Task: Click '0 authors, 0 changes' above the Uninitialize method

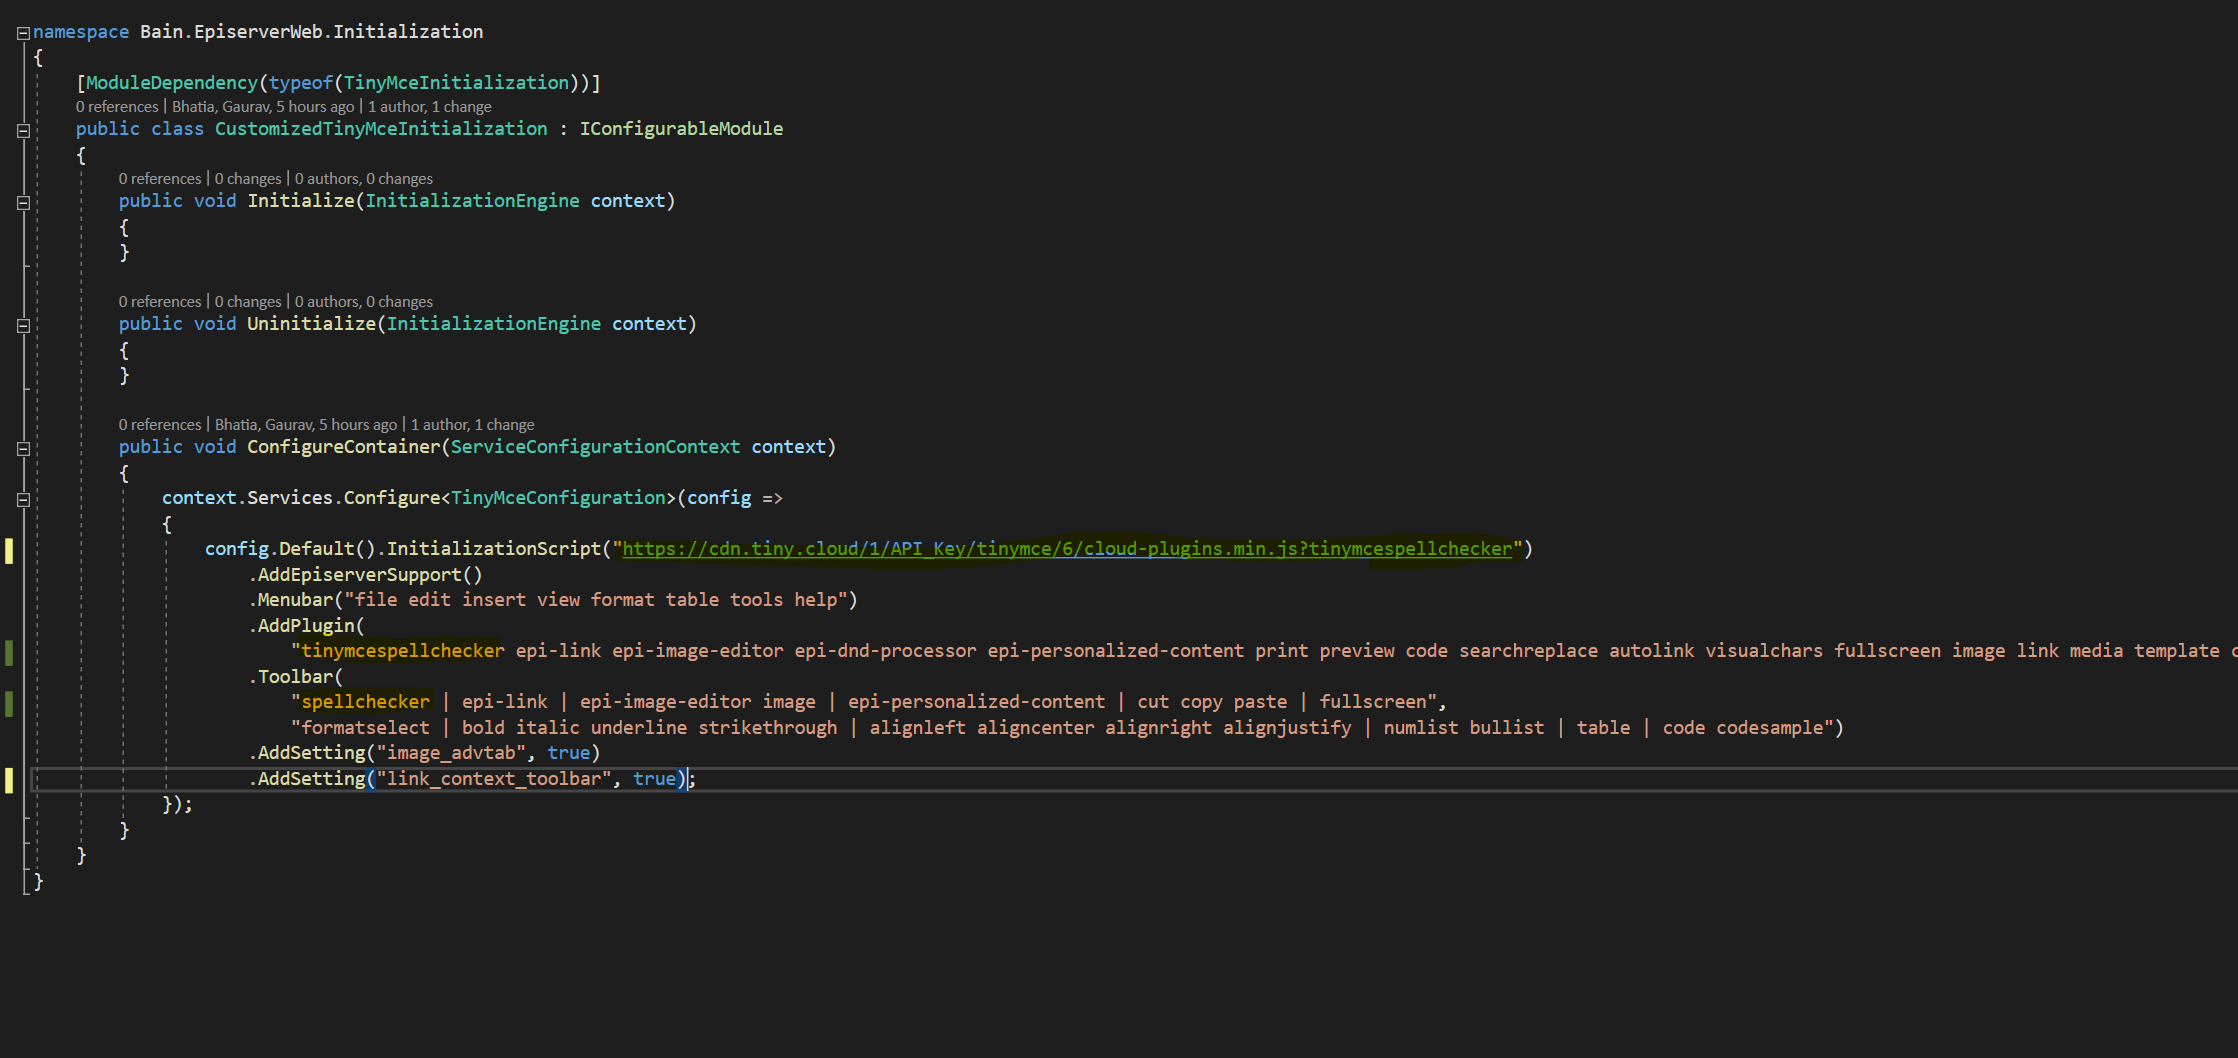Action: pos(364,302)
